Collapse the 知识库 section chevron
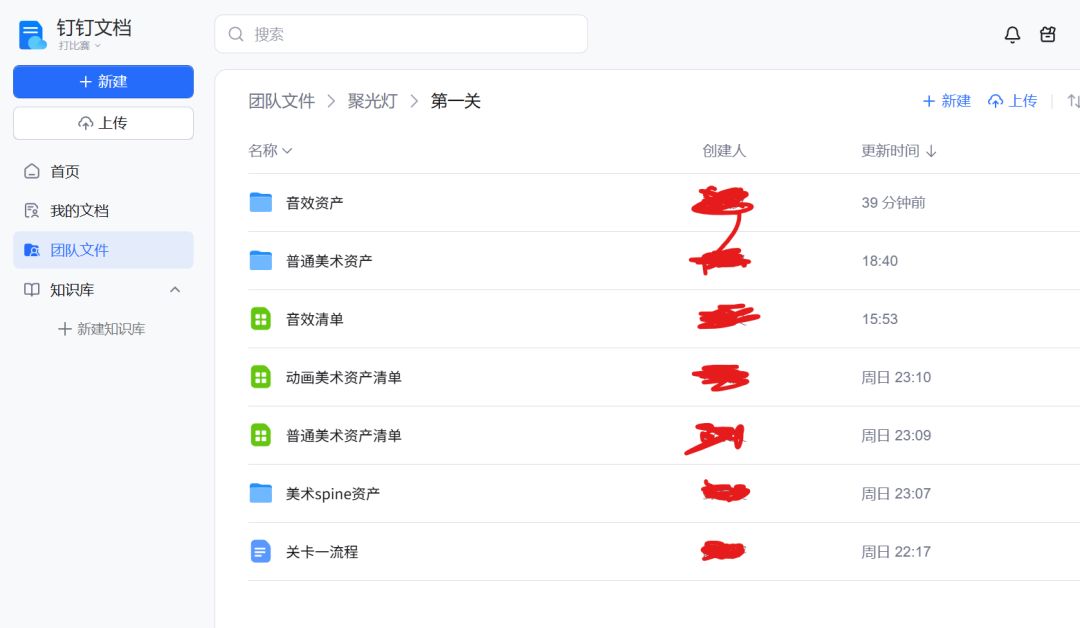Screen dimensions: 1080x628 pyautogui.click(x=175, y=290)
